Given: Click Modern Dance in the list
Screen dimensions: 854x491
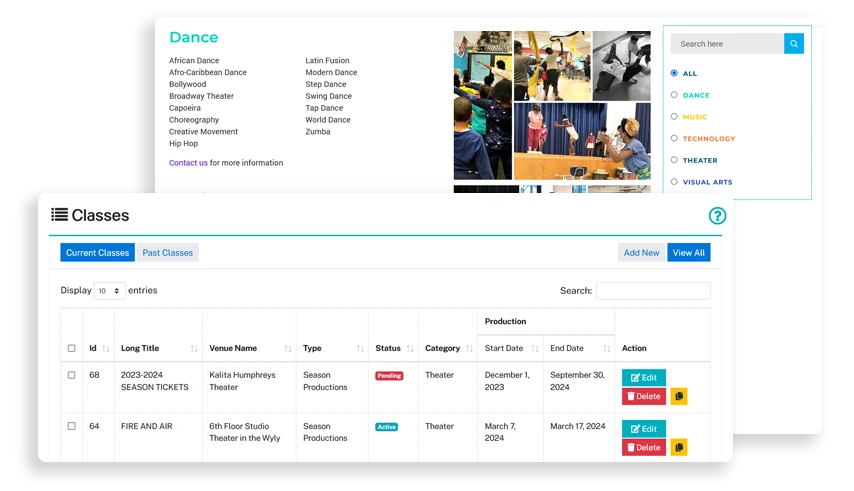Looking at the screenshot, I should (x=331, y=72).
